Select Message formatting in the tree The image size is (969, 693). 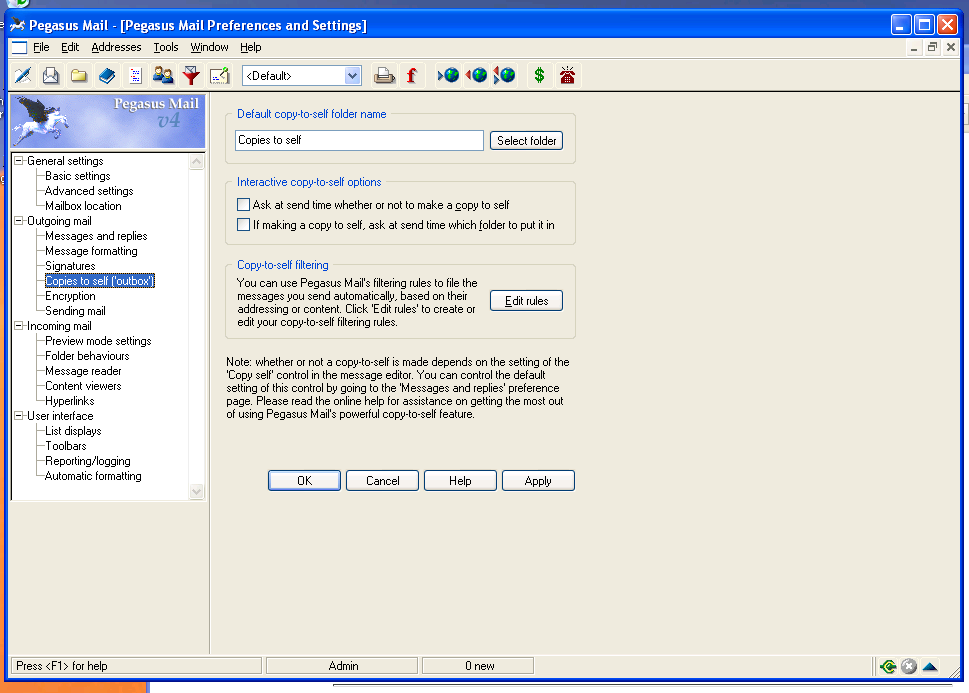91,251
